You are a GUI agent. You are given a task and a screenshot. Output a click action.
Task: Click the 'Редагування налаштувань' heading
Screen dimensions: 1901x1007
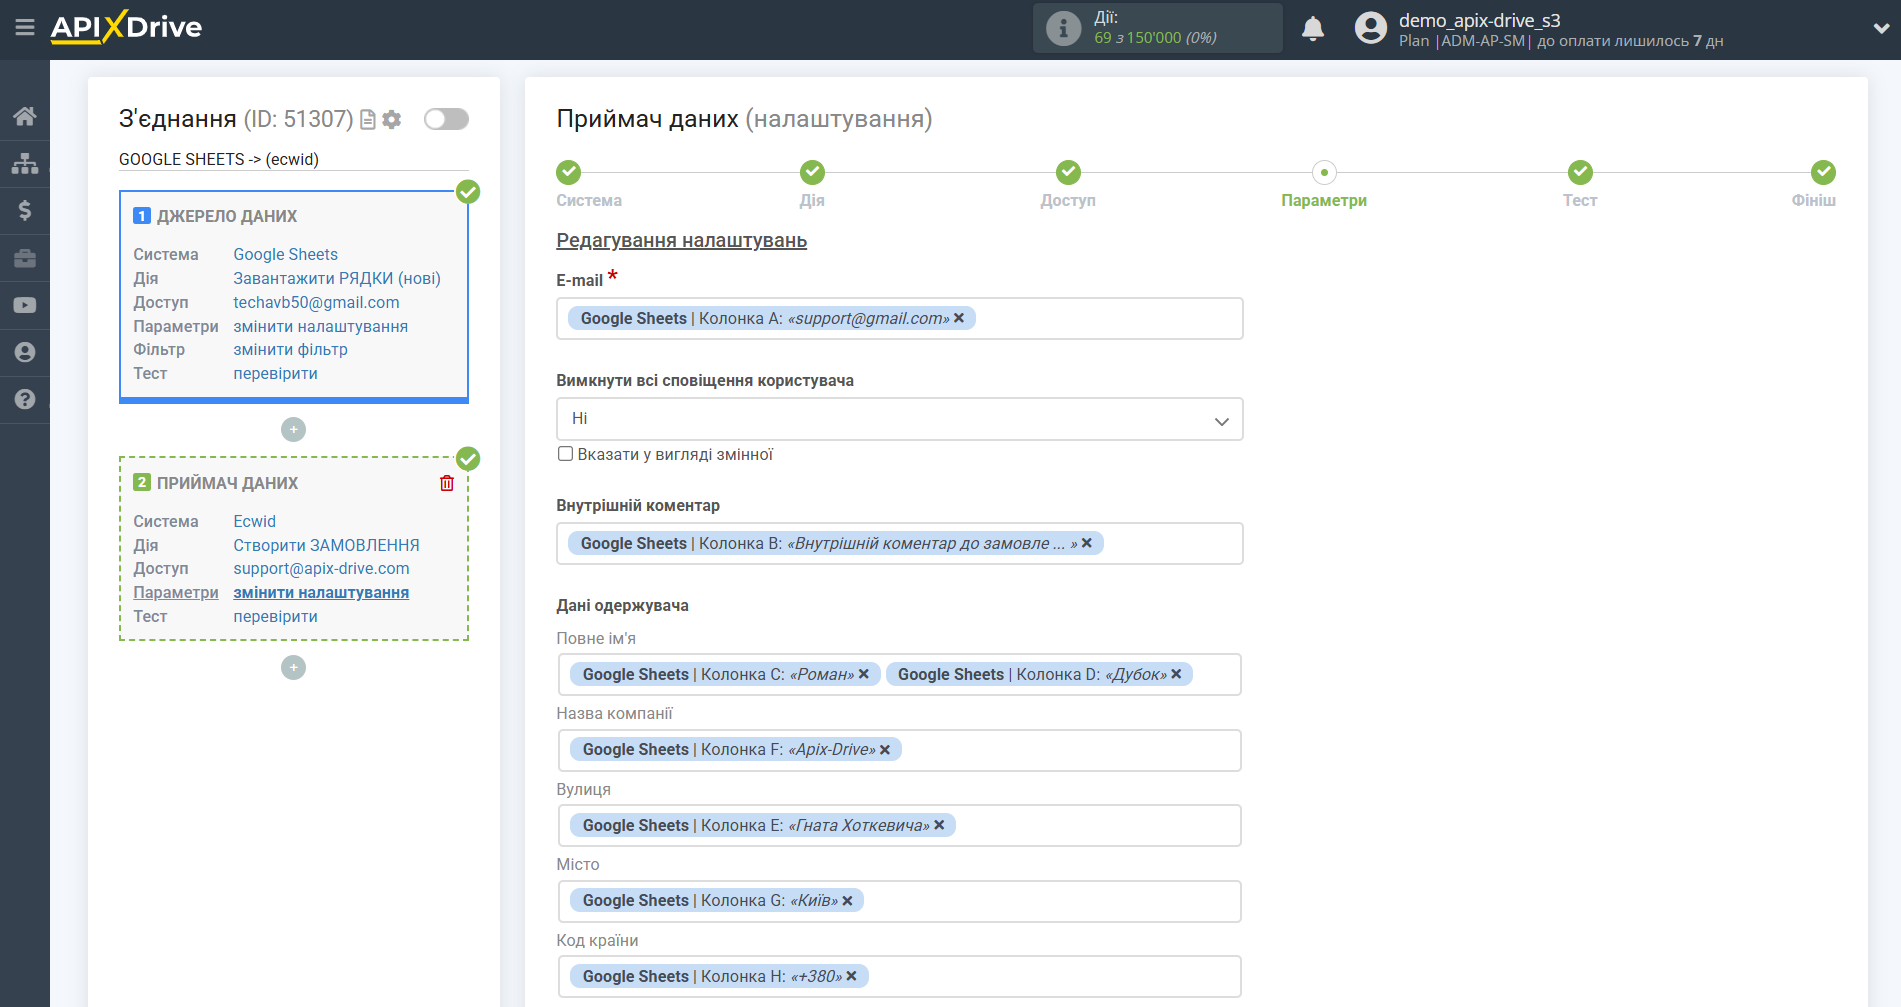[x=681, y=241]
